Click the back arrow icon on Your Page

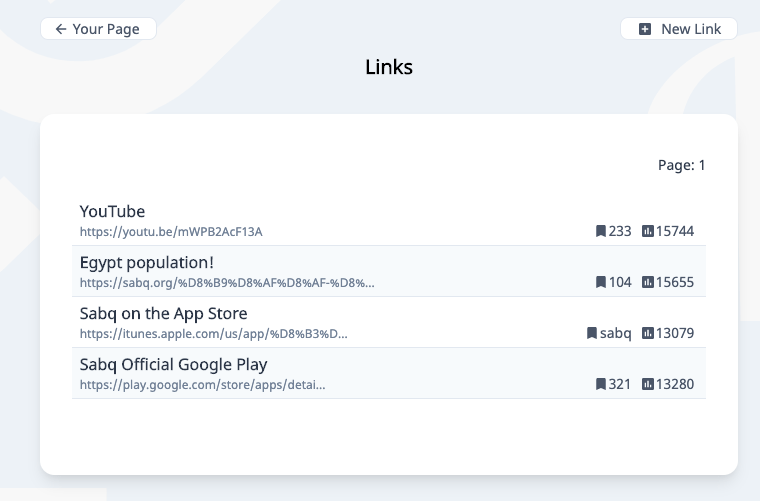click(61, 29)
